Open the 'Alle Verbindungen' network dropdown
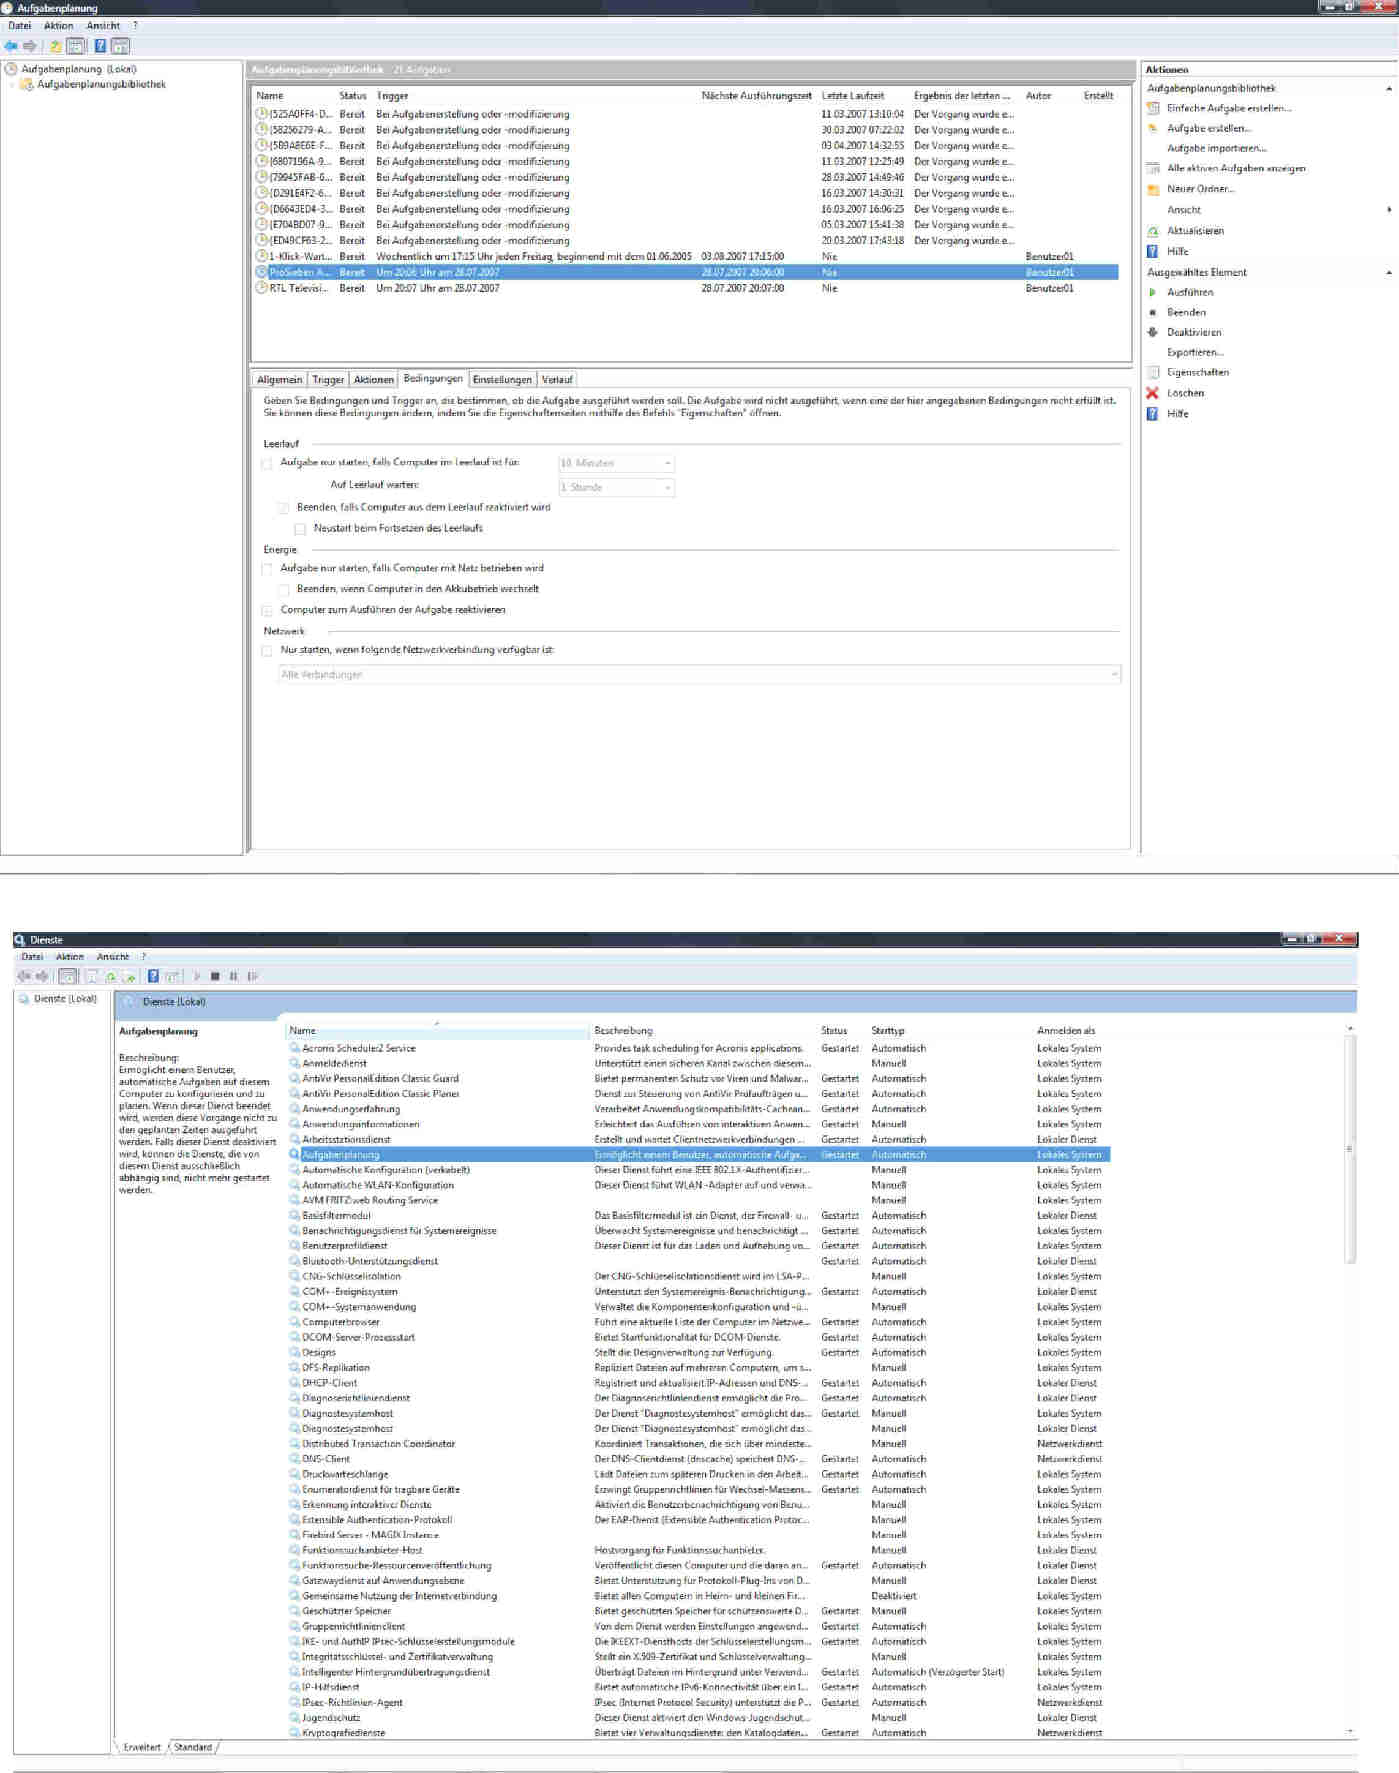Image resolution: width=1399 pixels, height=1773 pixels. click(699, 675)
